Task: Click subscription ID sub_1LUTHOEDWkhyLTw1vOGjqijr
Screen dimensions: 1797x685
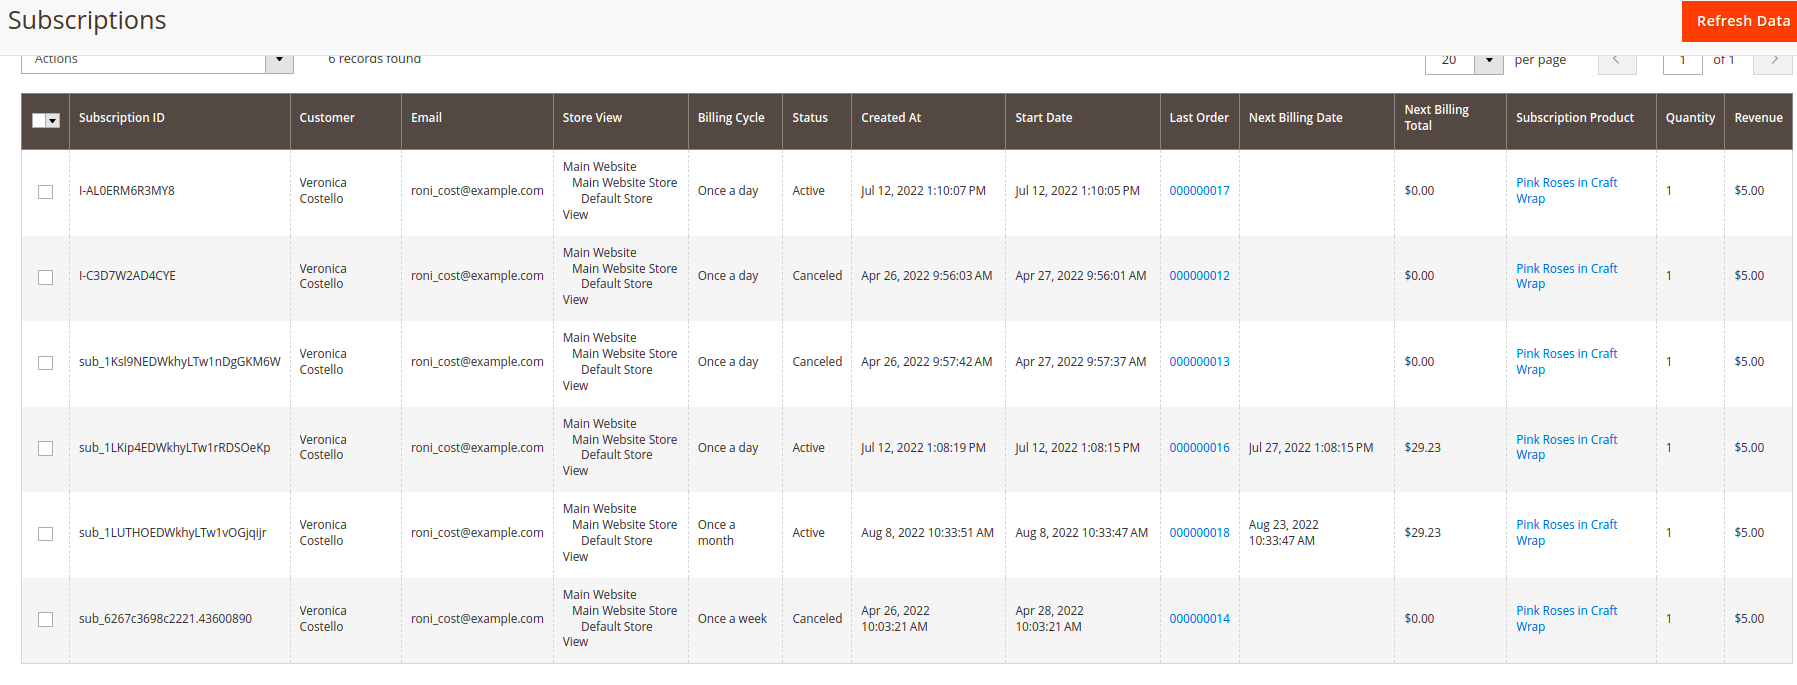Action: click(x=173, y=533)
